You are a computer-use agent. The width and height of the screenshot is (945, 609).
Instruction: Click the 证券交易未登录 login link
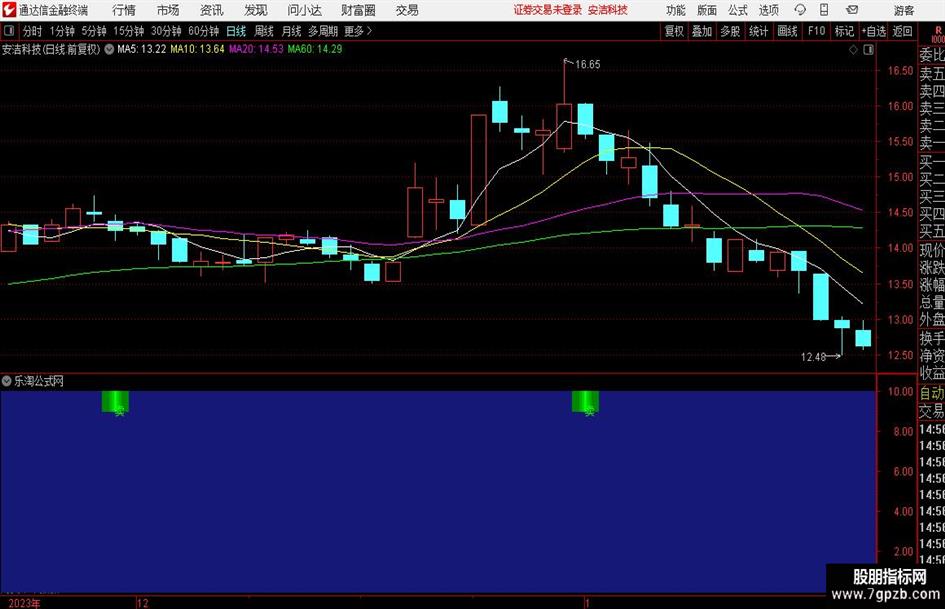pyautogui.click(x=548, y=10)
